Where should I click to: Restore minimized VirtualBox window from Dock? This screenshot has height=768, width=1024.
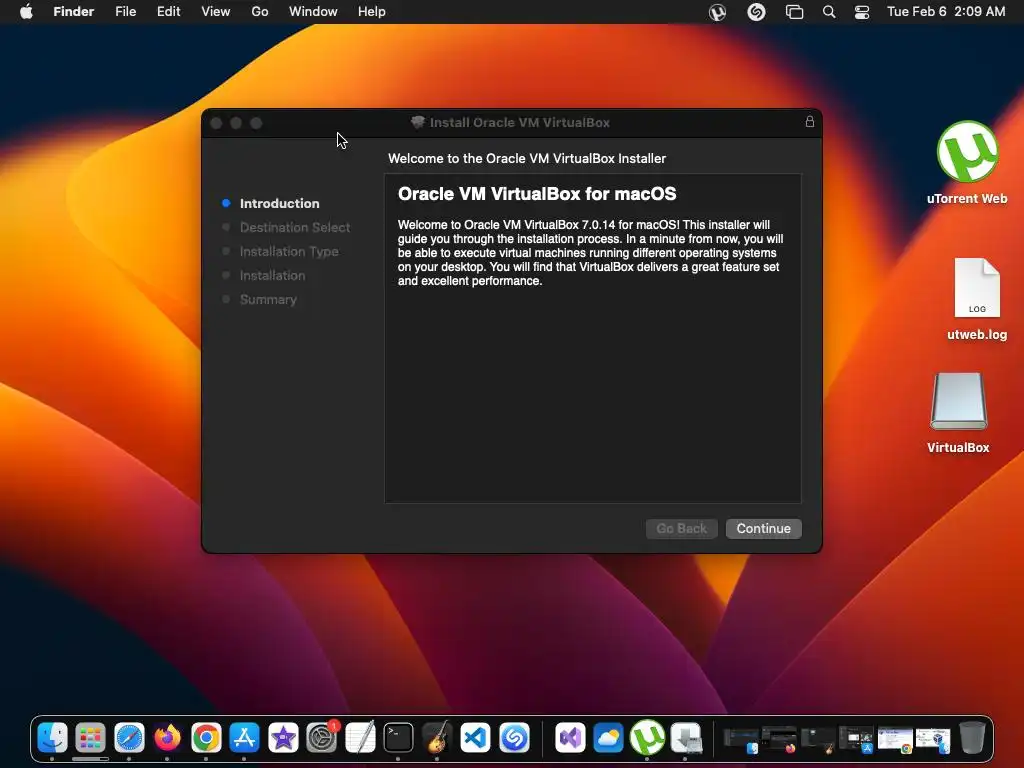tap(933, 740)
